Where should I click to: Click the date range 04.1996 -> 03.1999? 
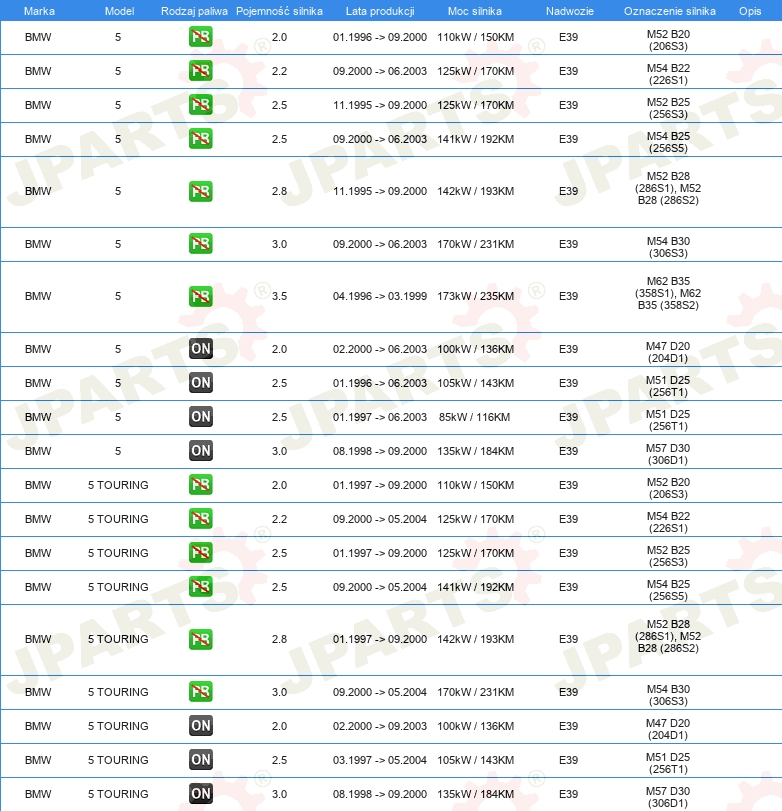click(380, 296)
